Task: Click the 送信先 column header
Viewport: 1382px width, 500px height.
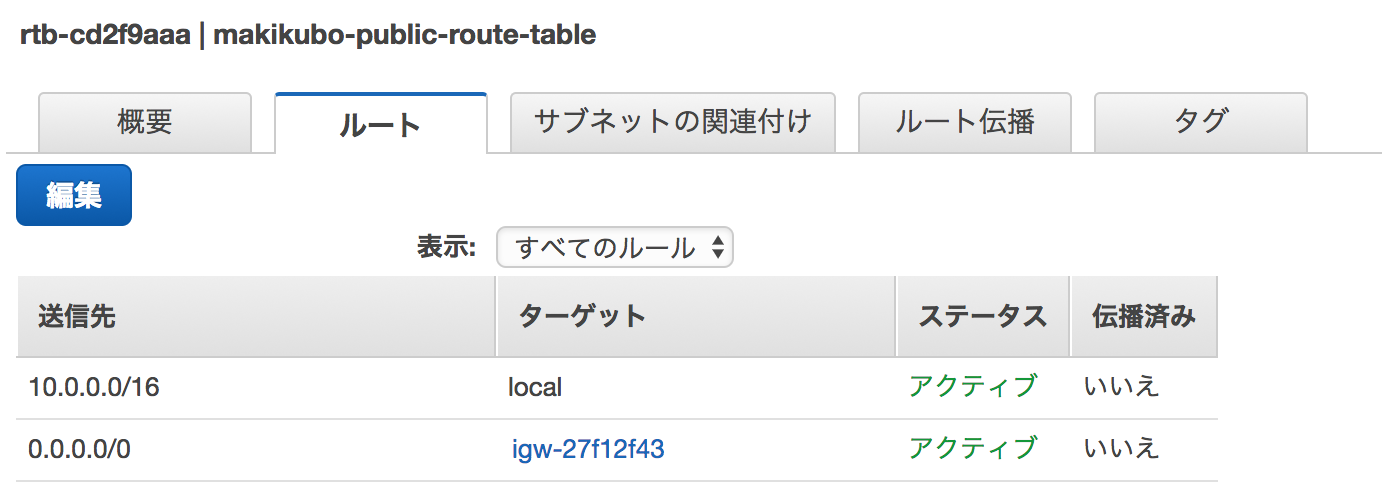Action: (77, 317)
